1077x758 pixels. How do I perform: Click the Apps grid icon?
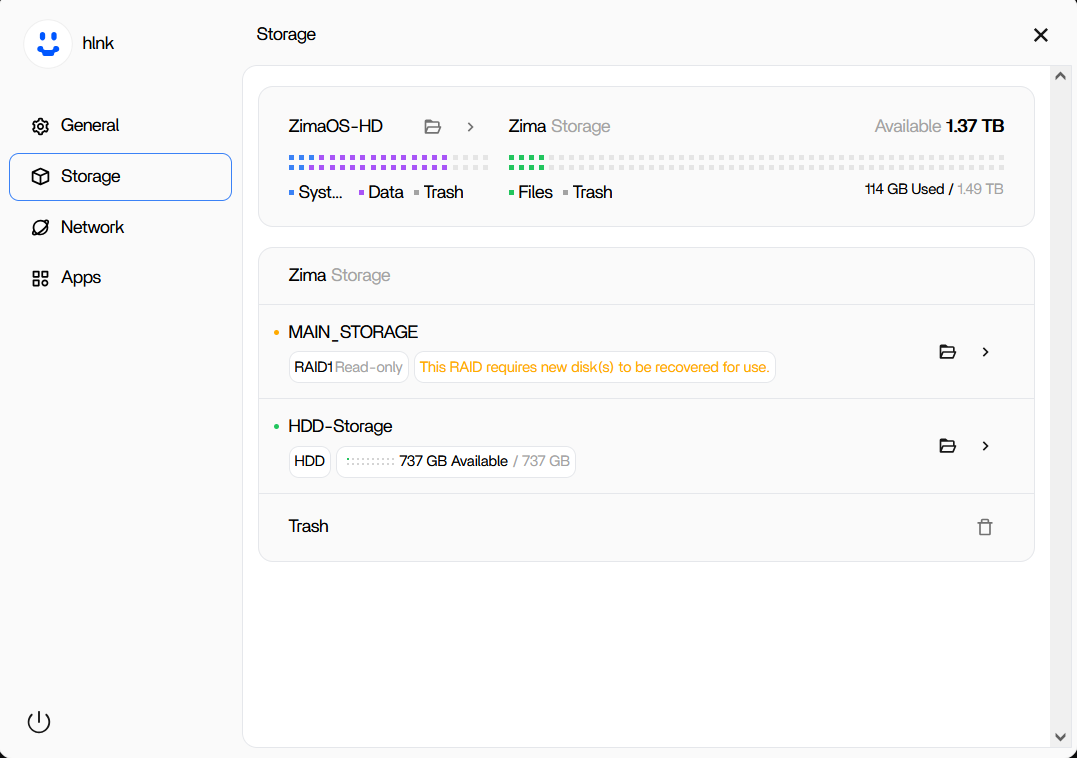point(41,278)
